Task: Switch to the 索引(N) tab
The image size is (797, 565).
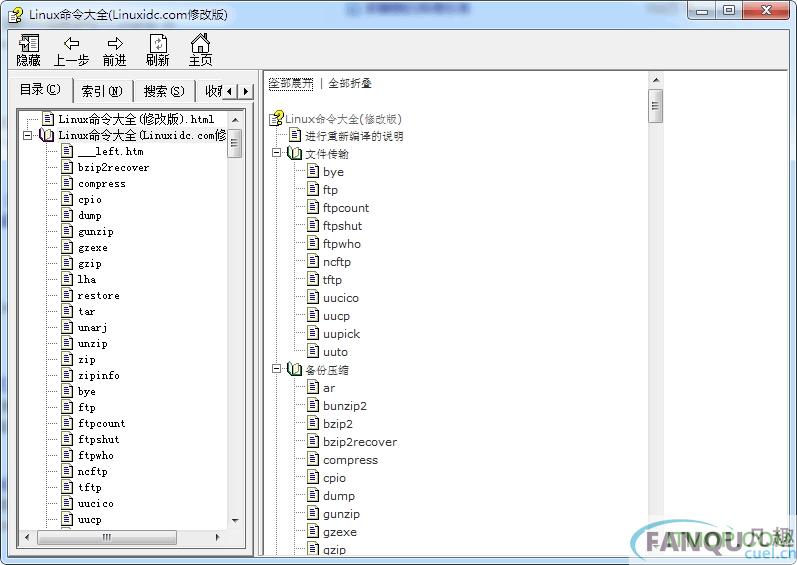Action: [103, 91]
